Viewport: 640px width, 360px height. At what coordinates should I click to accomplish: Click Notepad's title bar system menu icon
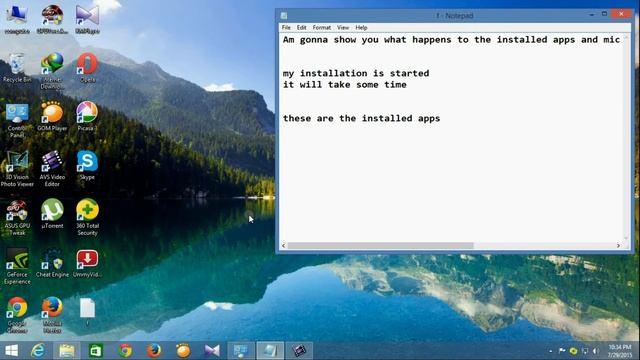284,16
